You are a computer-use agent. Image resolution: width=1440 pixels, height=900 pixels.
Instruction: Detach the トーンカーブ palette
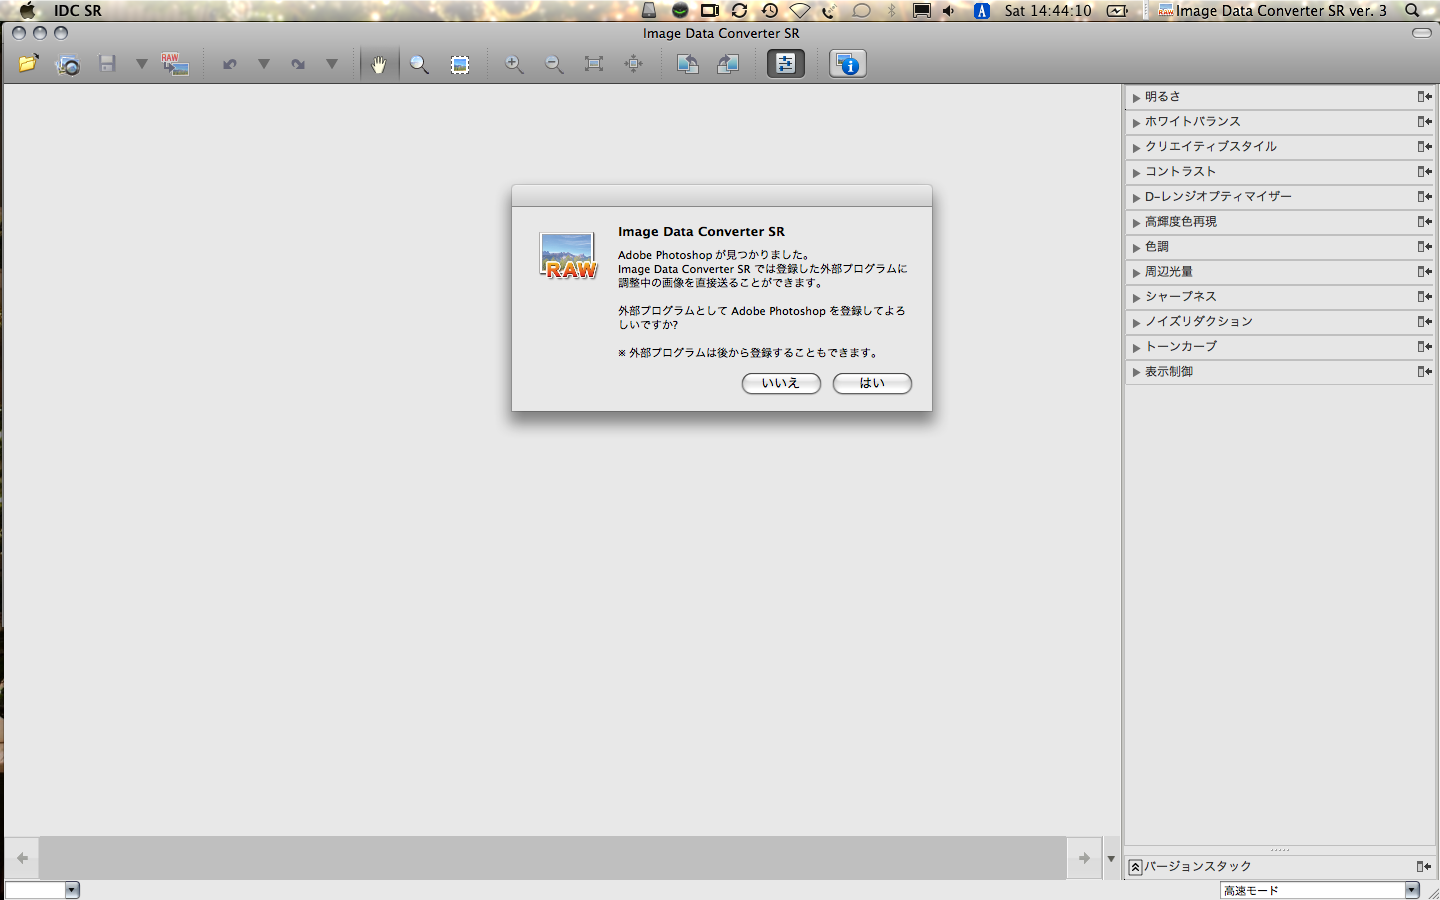coord(1424,346)
